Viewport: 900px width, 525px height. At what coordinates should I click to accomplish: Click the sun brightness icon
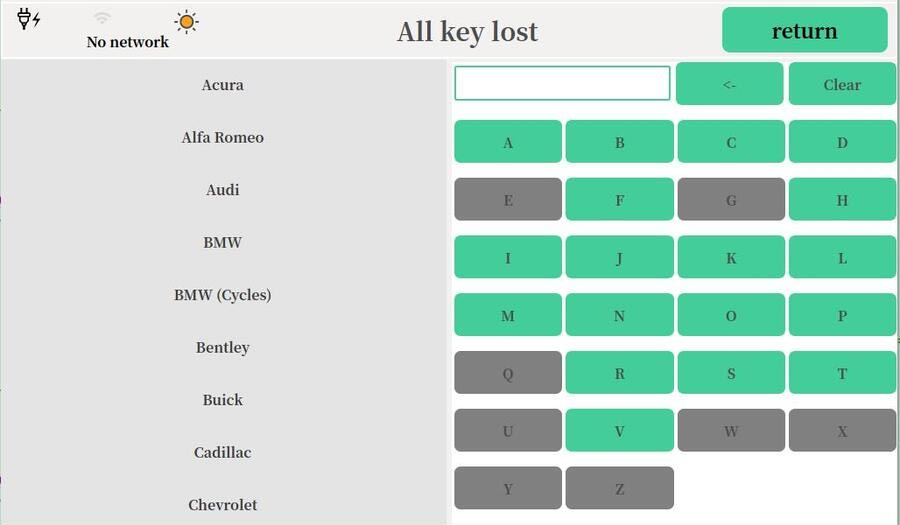tap(186, 22)
